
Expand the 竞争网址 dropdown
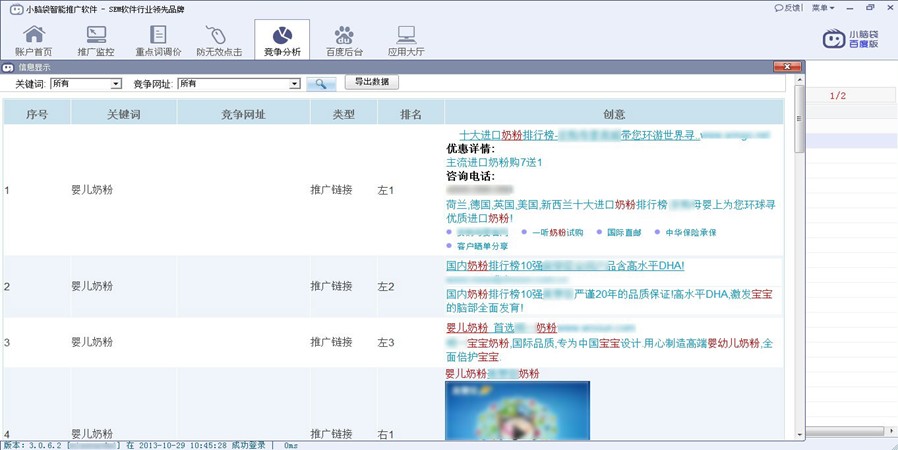(x=295, y=84)
